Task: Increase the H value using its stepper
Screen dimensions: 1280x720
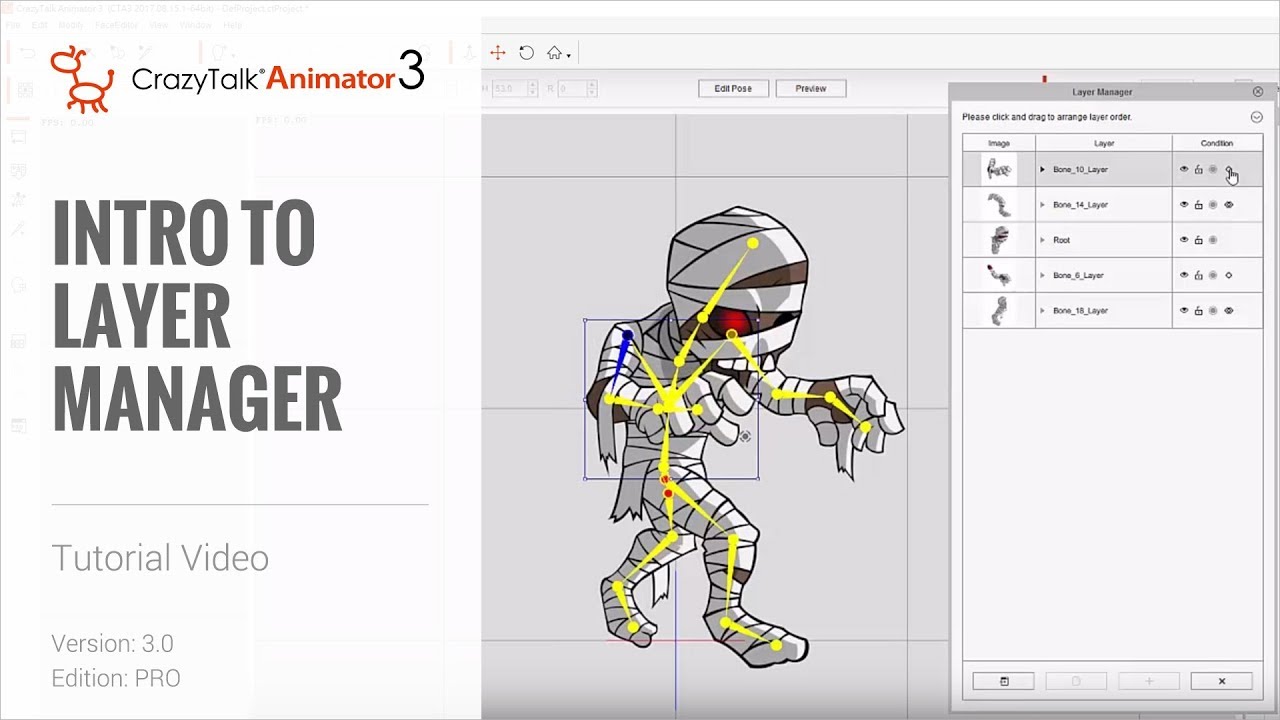Action: click(531, 86)
